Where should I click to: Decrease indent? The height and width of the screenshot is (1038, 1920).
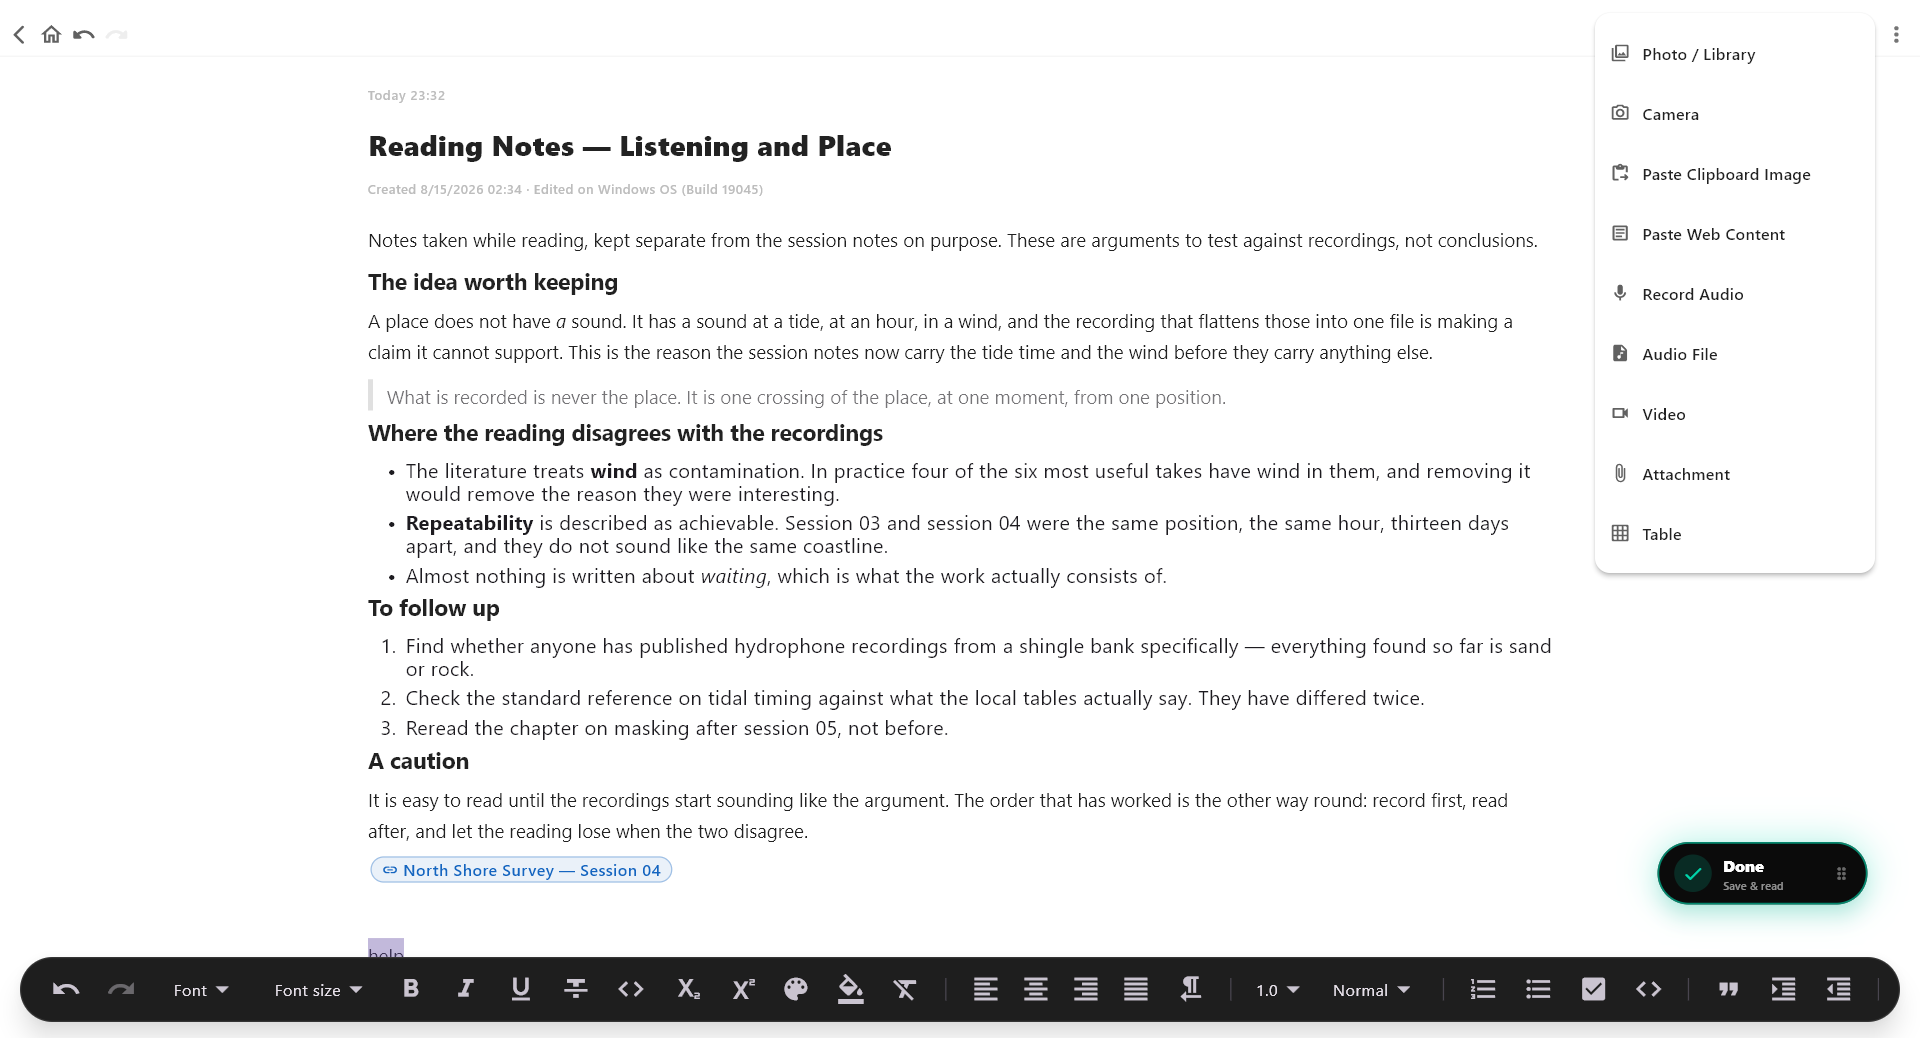coord(1838,989)
